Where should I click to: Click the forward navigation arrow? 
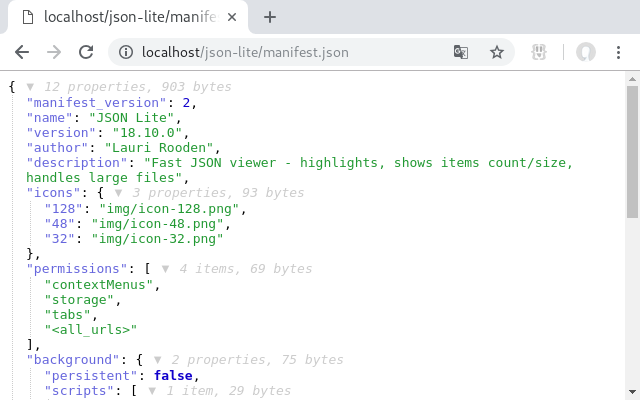[54, 52]
